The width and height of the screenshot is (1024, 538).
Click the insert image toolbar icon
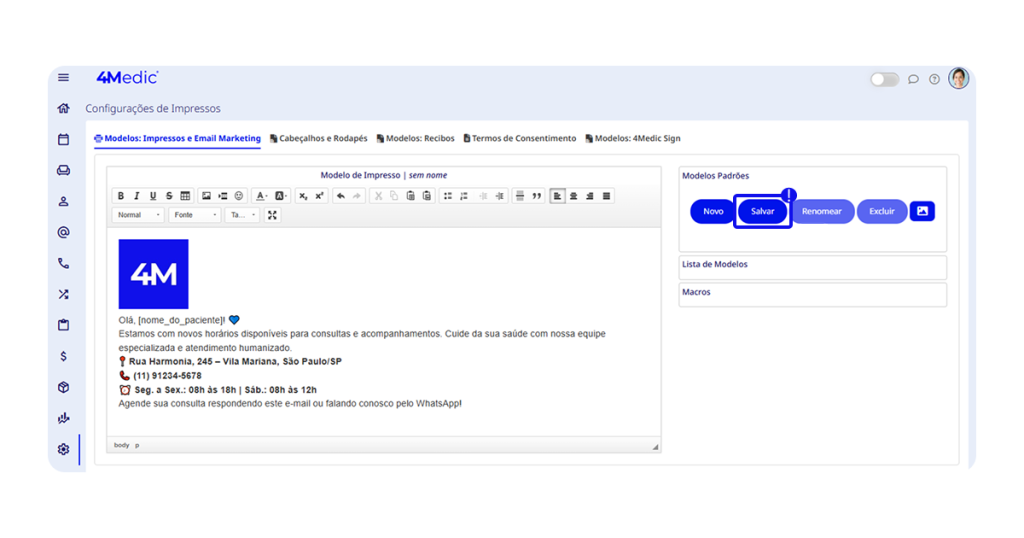207,196
